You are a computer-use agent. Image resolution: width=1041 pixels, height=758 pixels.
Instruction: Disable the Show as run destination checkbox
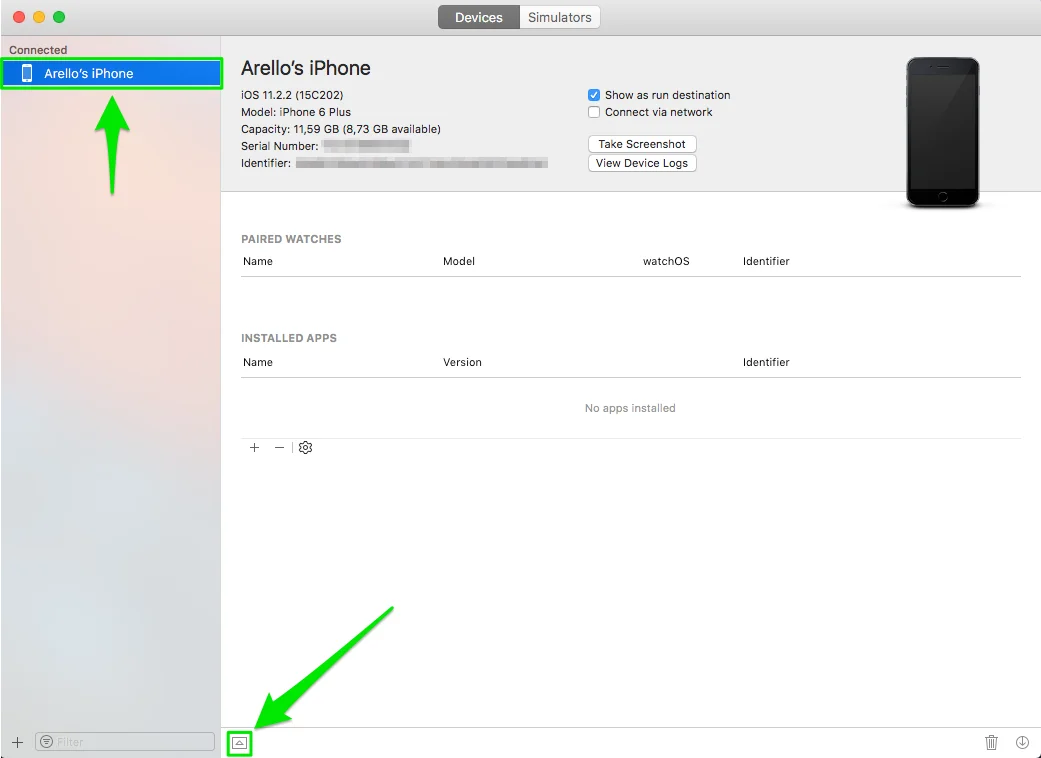tap(594, 94)
